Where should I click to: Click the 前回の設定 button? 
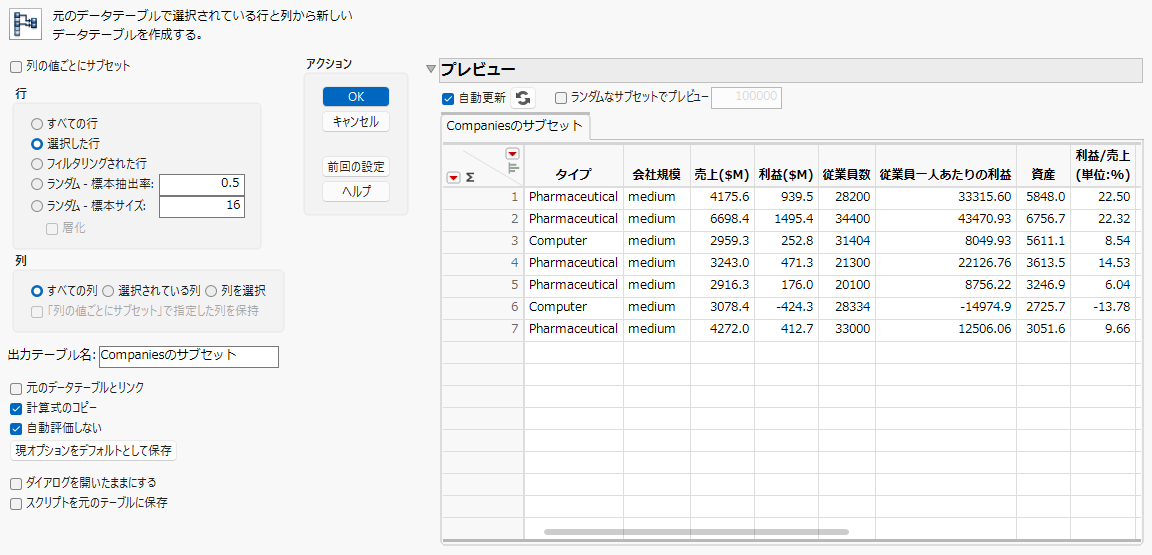pyautogui.click(x=356, y=167)
